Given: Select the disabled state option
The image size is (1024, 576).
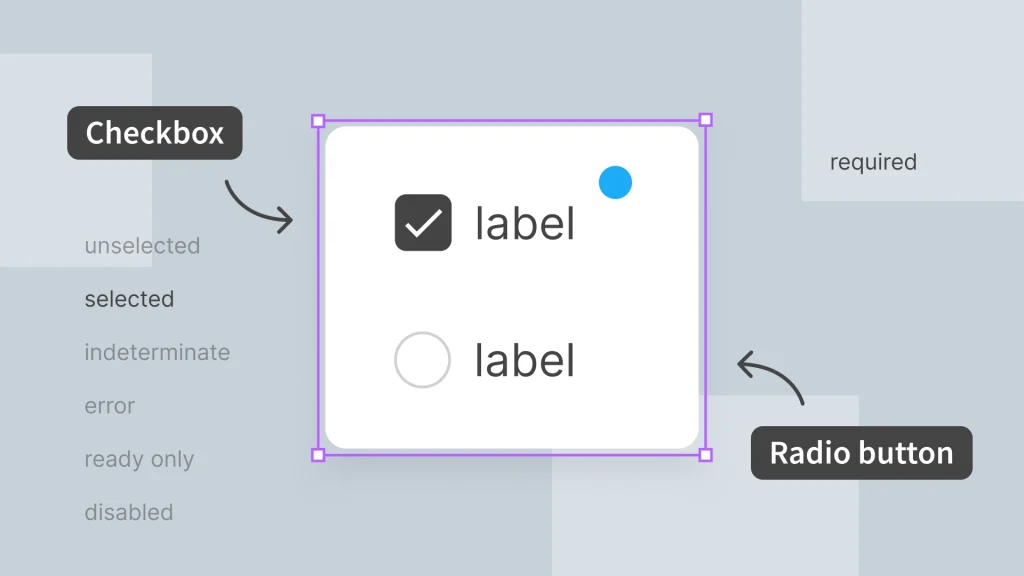Looking at the screenshot, I should pyautogui.click(x=129, y=512).
